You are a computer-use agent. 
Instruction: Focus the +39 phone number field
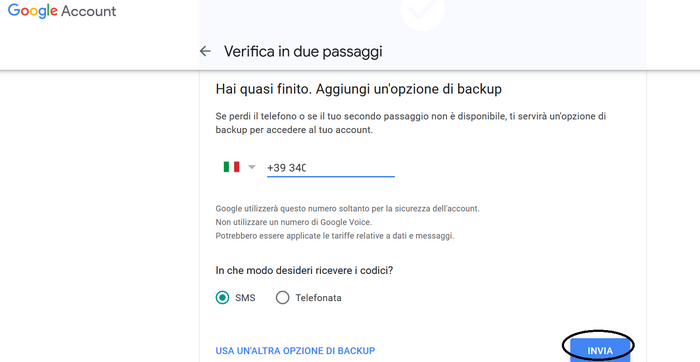[331, 168]
